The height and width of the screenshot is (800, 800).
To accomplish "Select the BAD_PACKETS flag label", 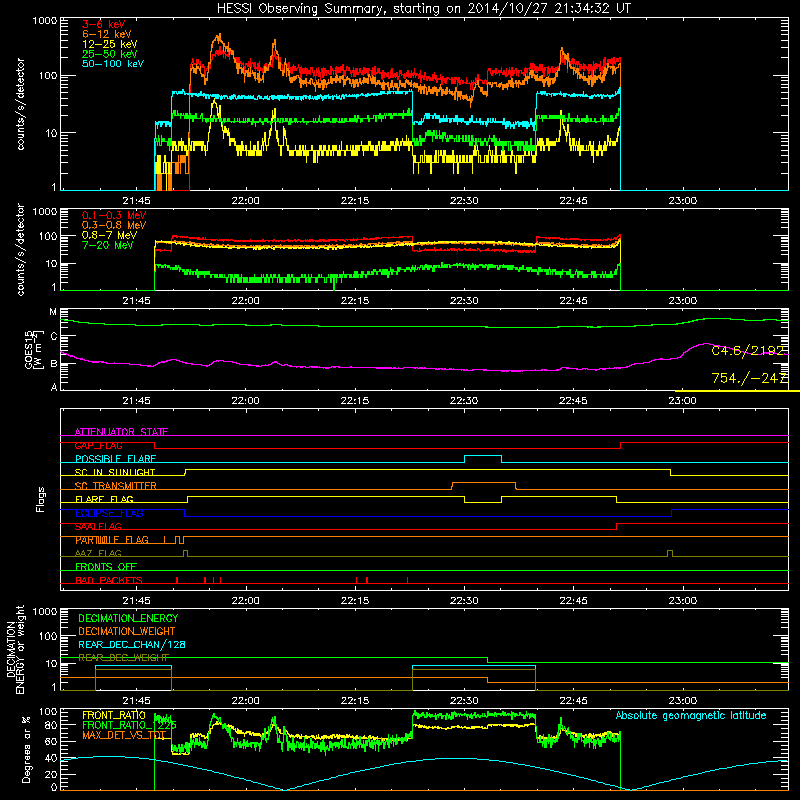I will (109, 580).
